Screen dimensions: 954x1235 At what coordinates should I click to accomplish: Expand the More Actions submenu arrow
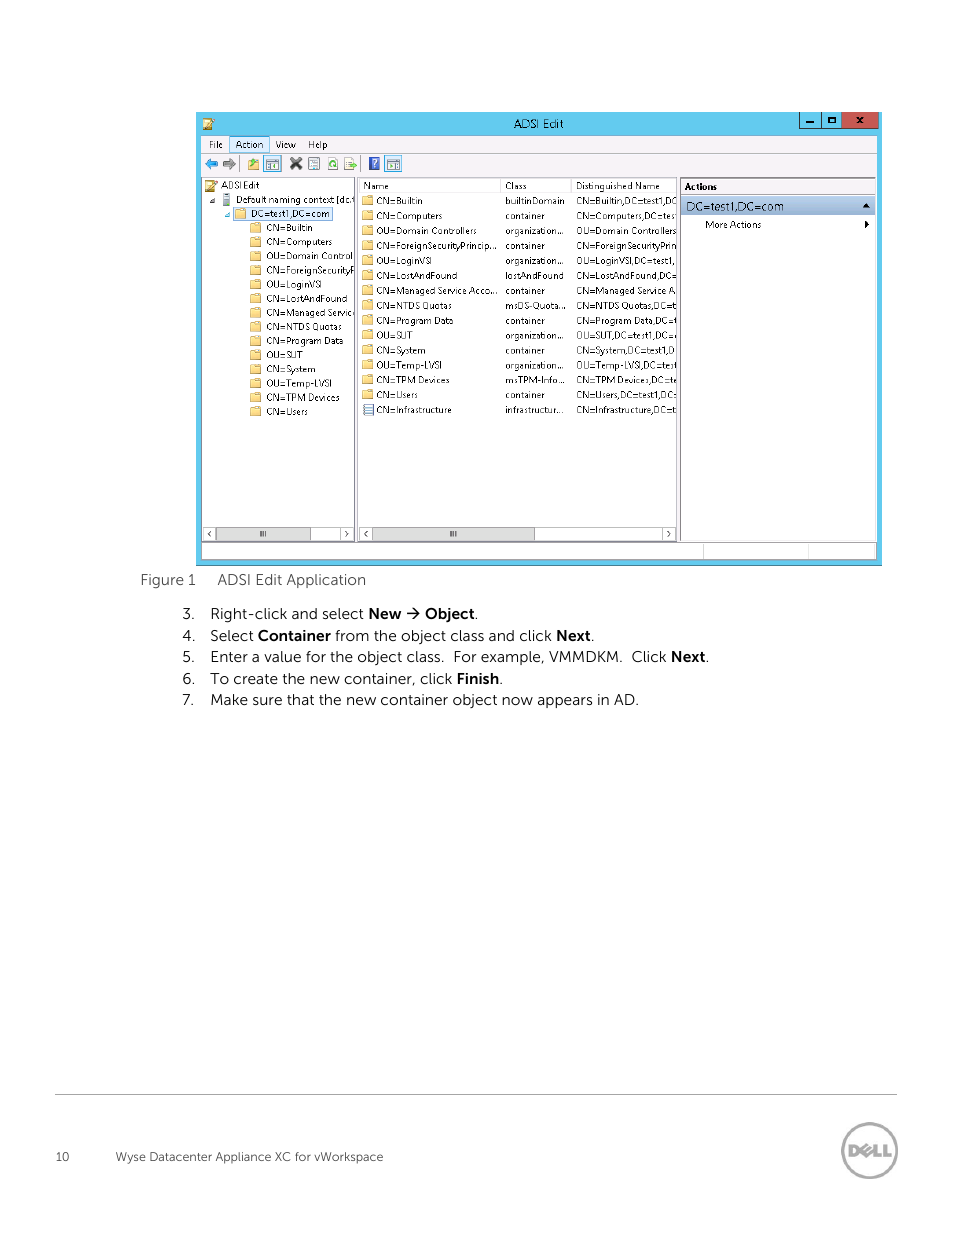click(x=867, y=225)
